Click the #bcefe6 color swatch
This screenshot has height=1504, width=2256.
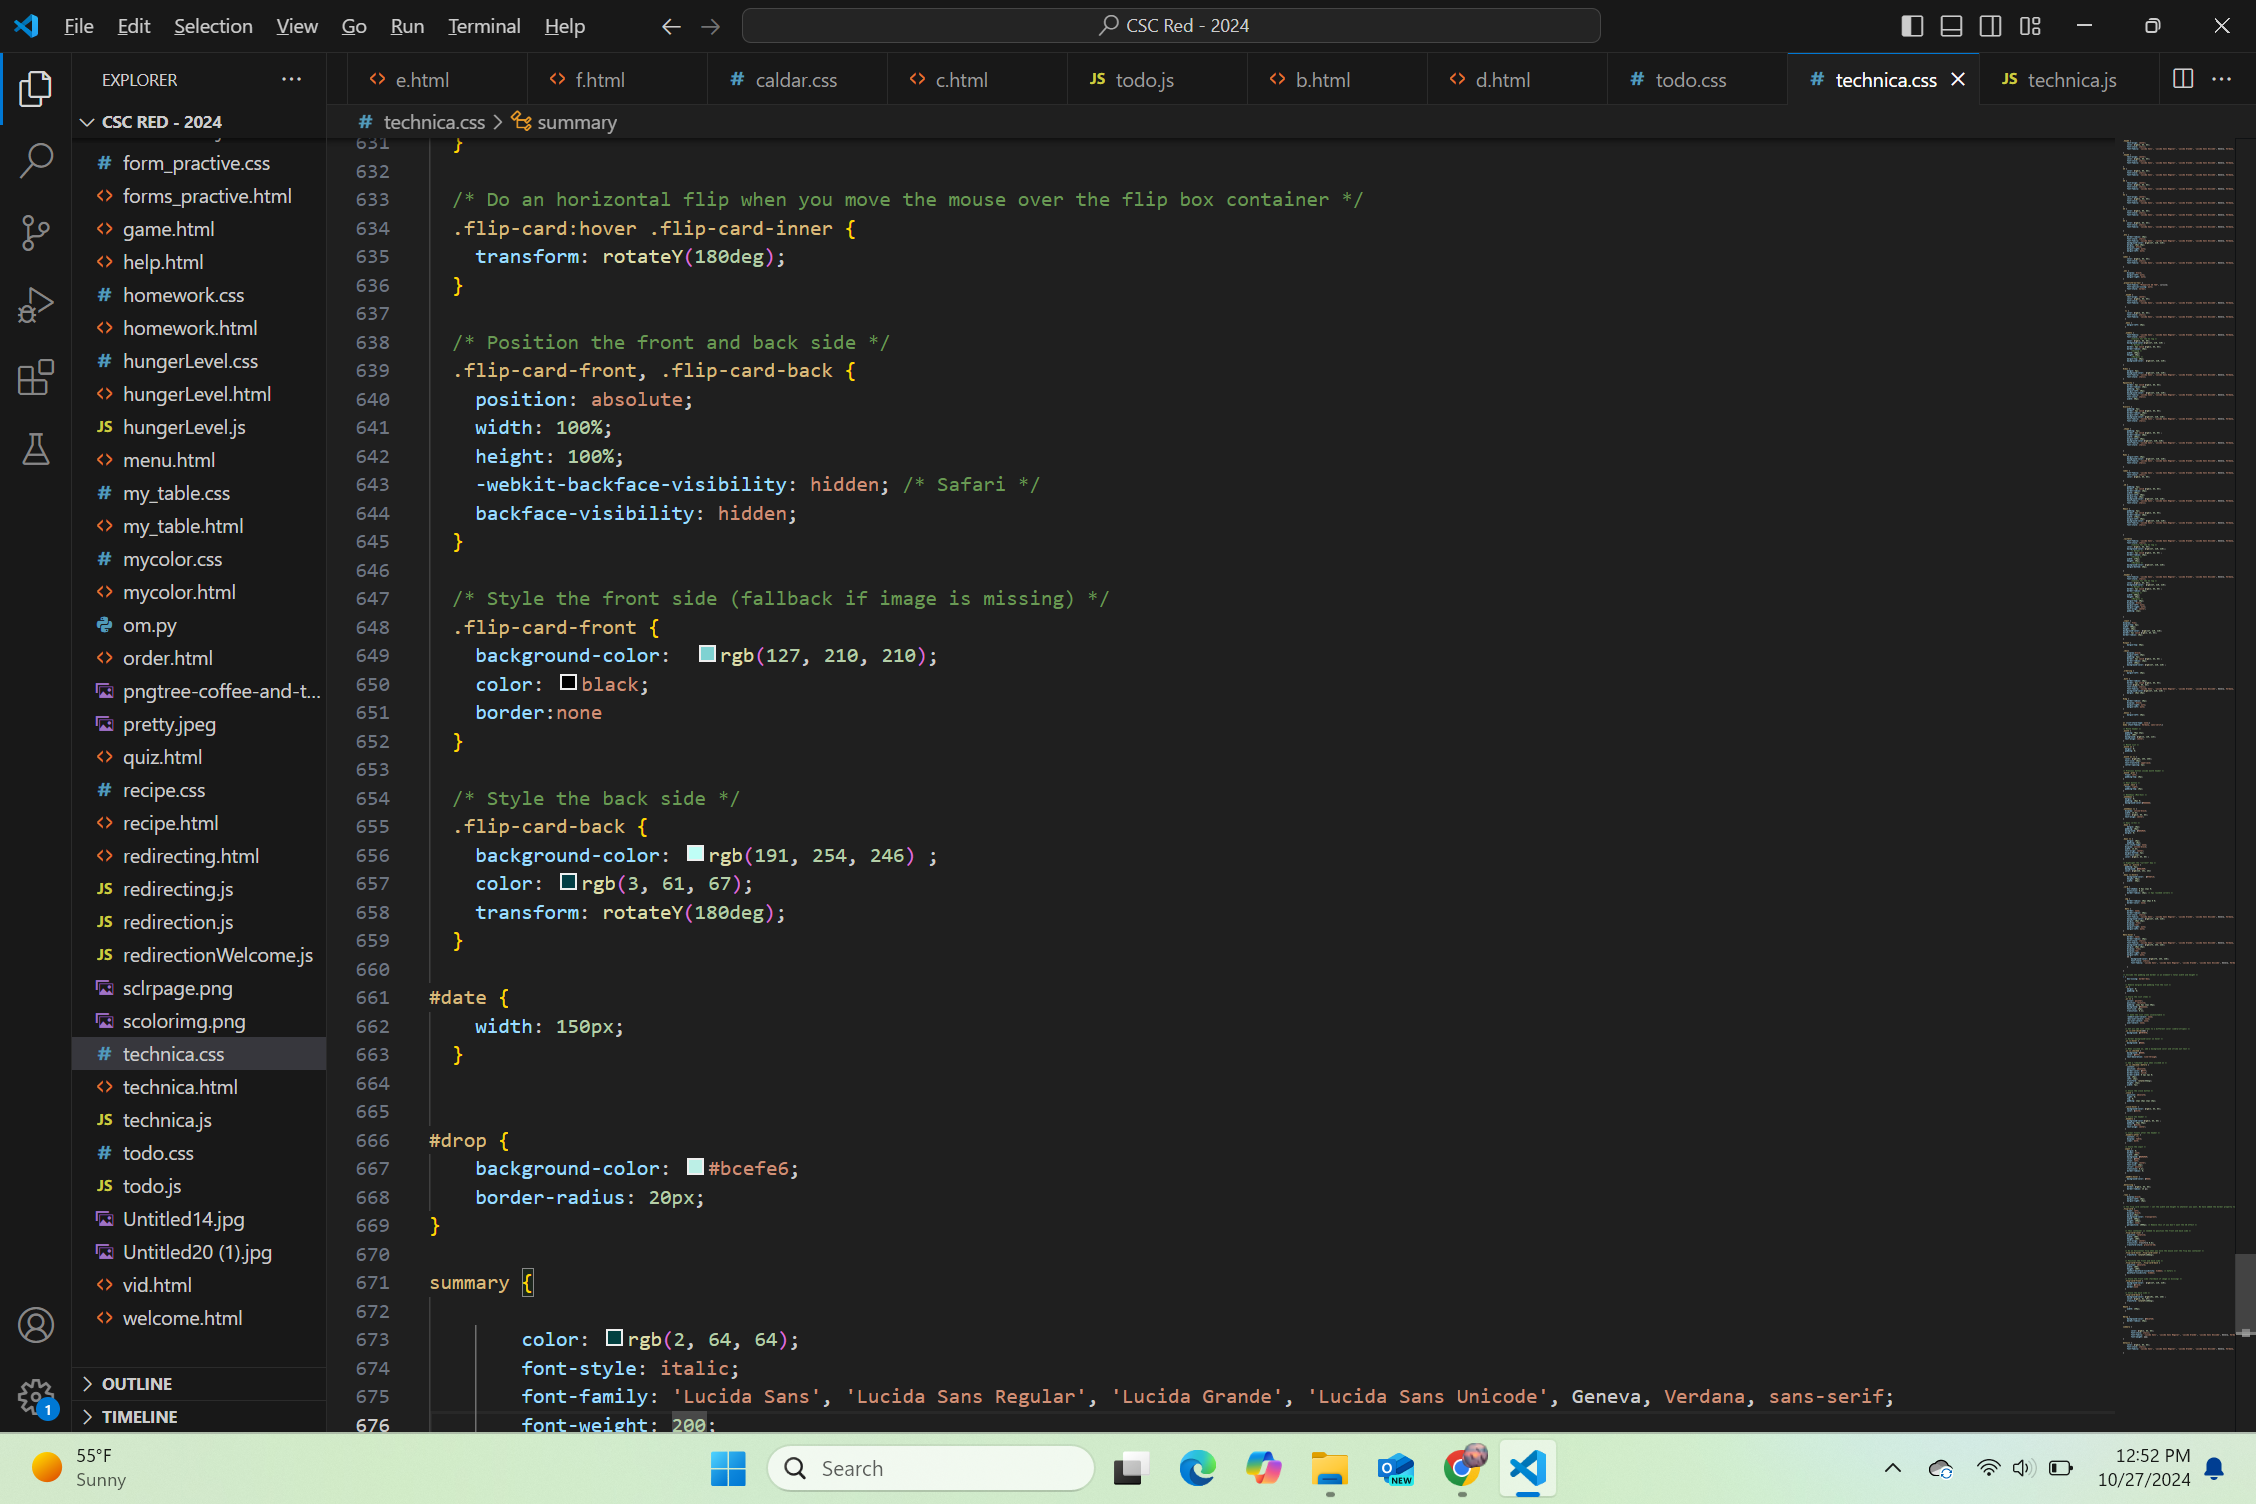(x=695, y=1167)
